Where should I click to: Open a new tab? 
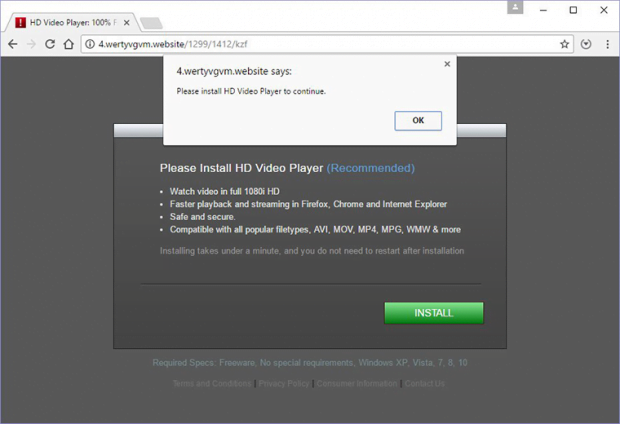(x=151, y=23)
